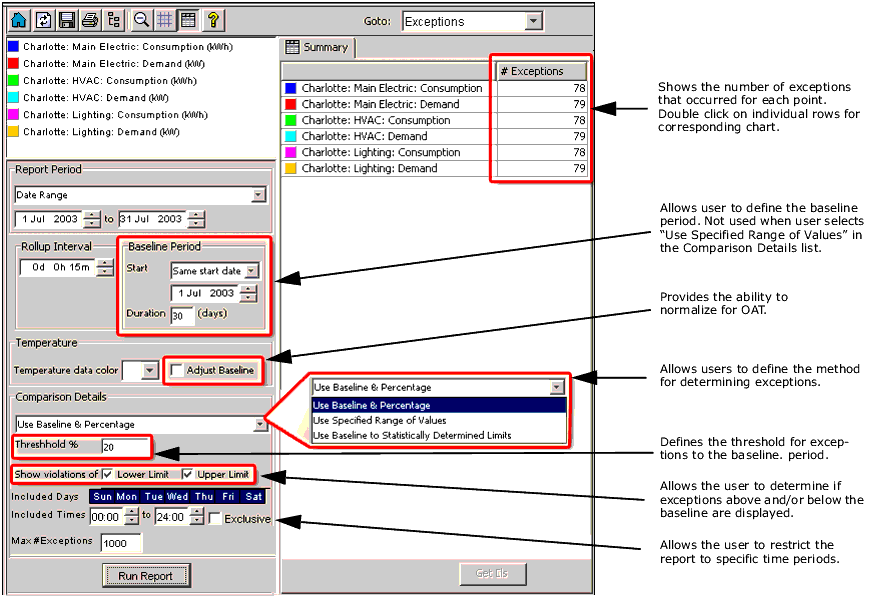
Task: Select Use Baseline to Statistically Determined Limits
Action: point(412,435)
